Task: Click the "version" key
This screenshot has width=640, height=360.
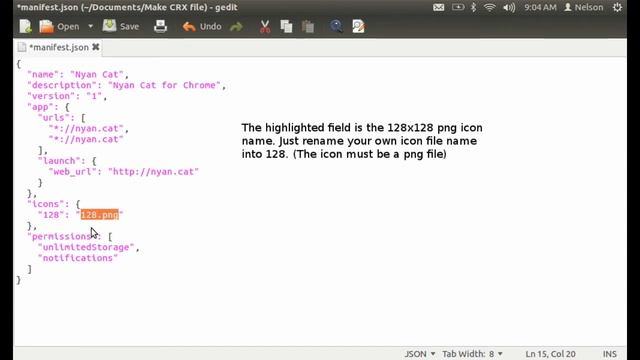Action: [x=51, y=96]
